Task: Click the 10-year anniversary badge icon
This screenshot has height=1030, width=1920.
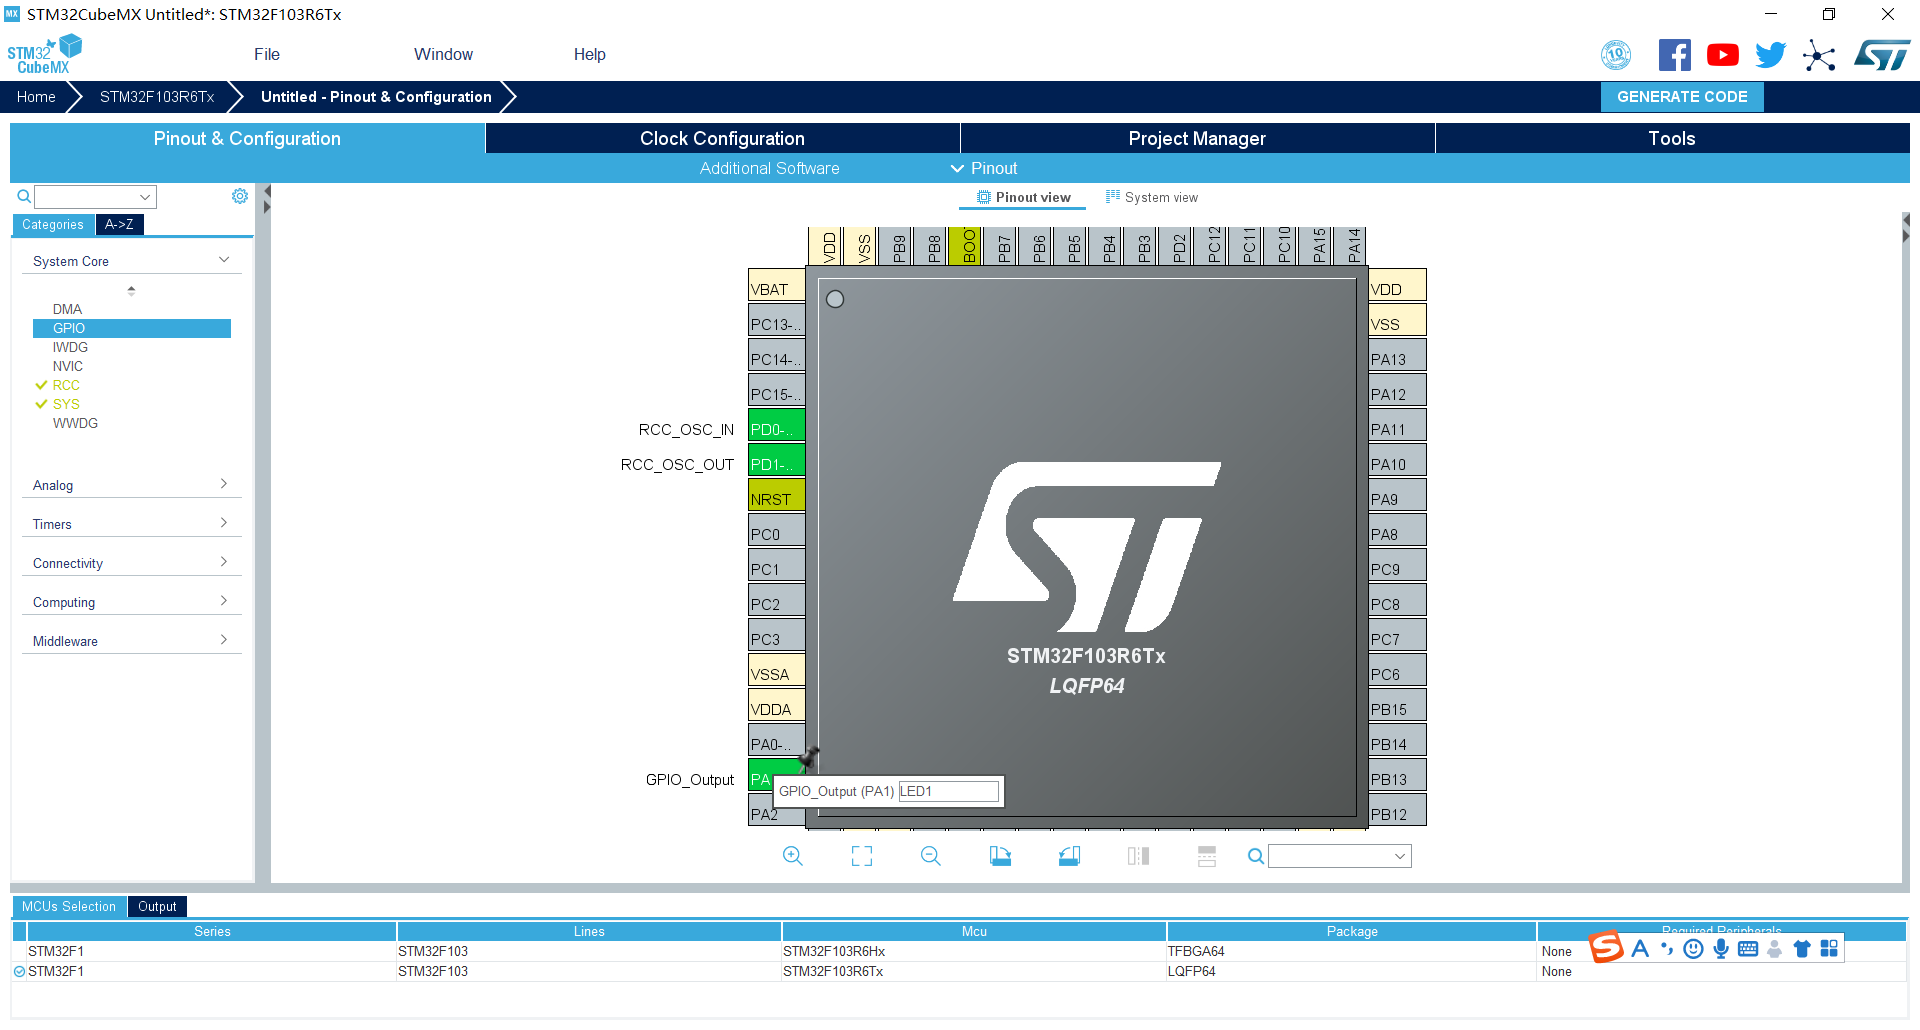Action: click(1616, 55)
